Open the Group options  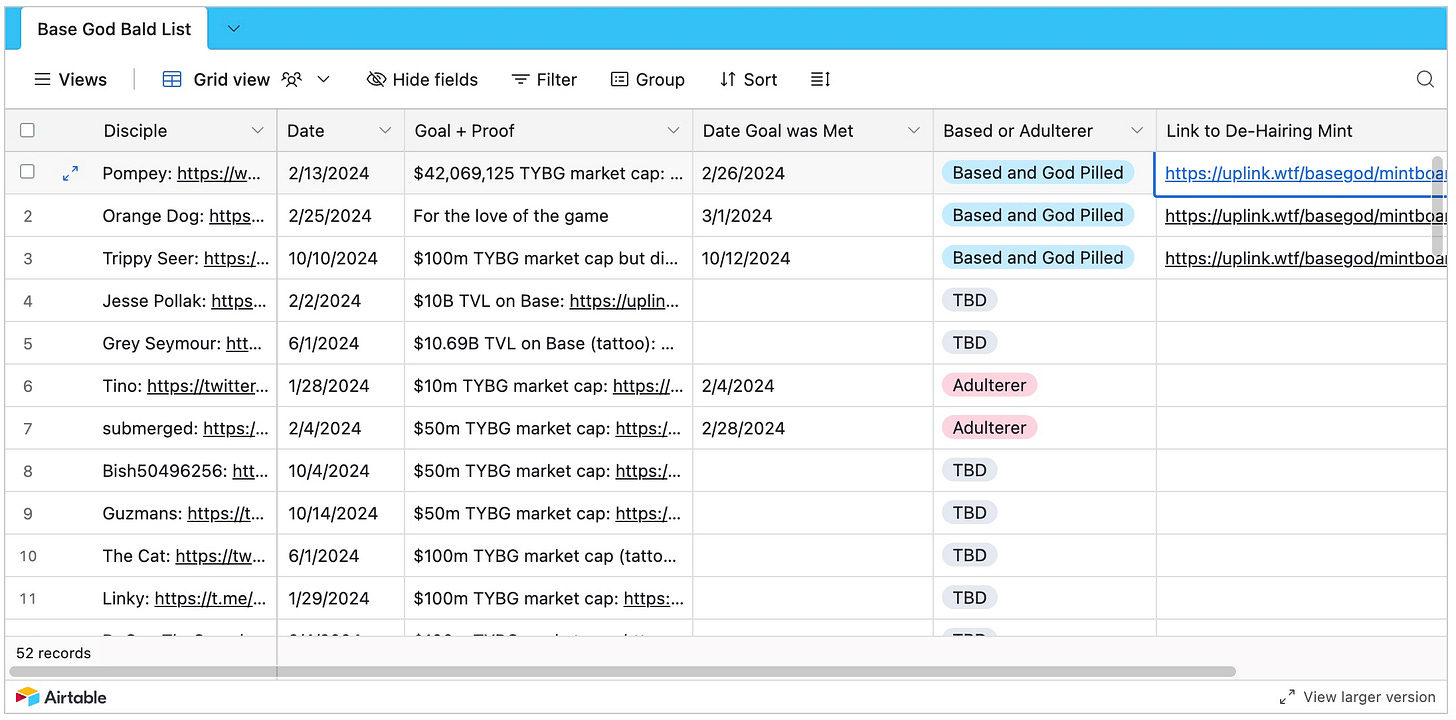pos(648,79)
